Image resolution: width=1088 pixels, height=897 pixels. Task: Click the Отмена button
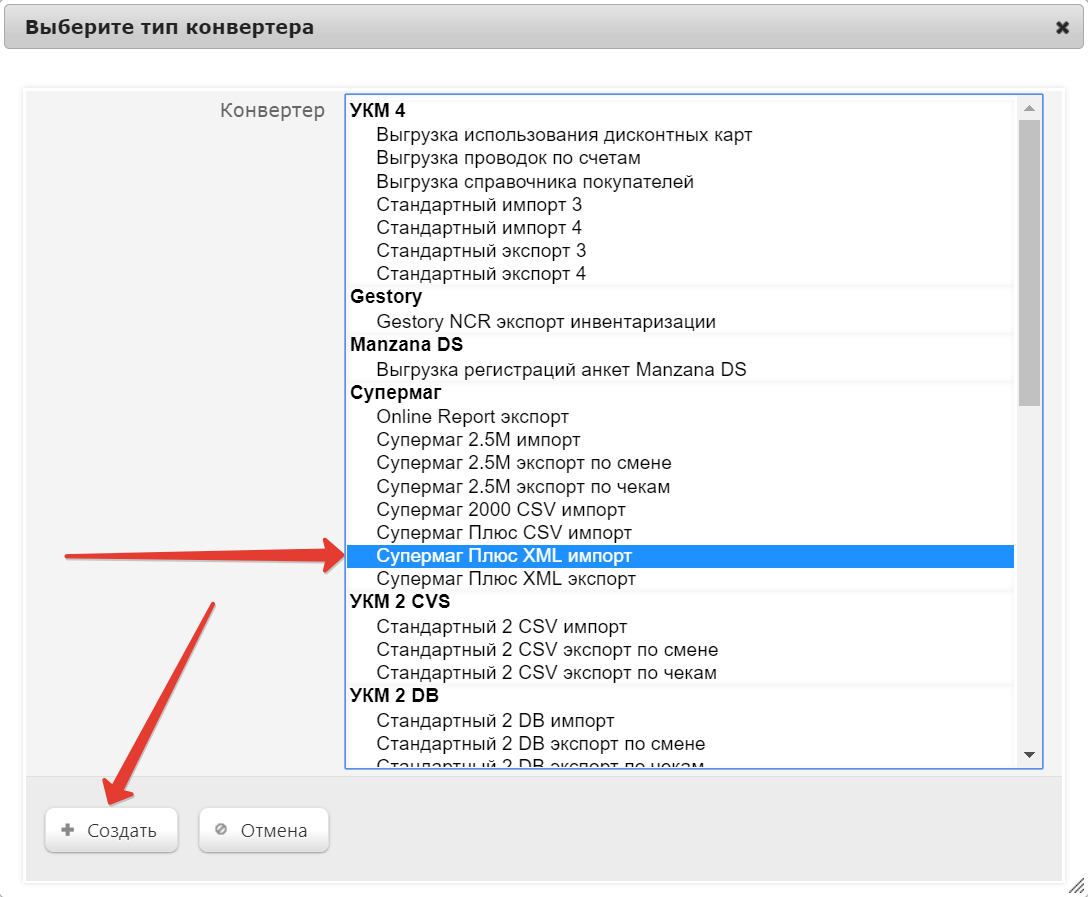264,830
